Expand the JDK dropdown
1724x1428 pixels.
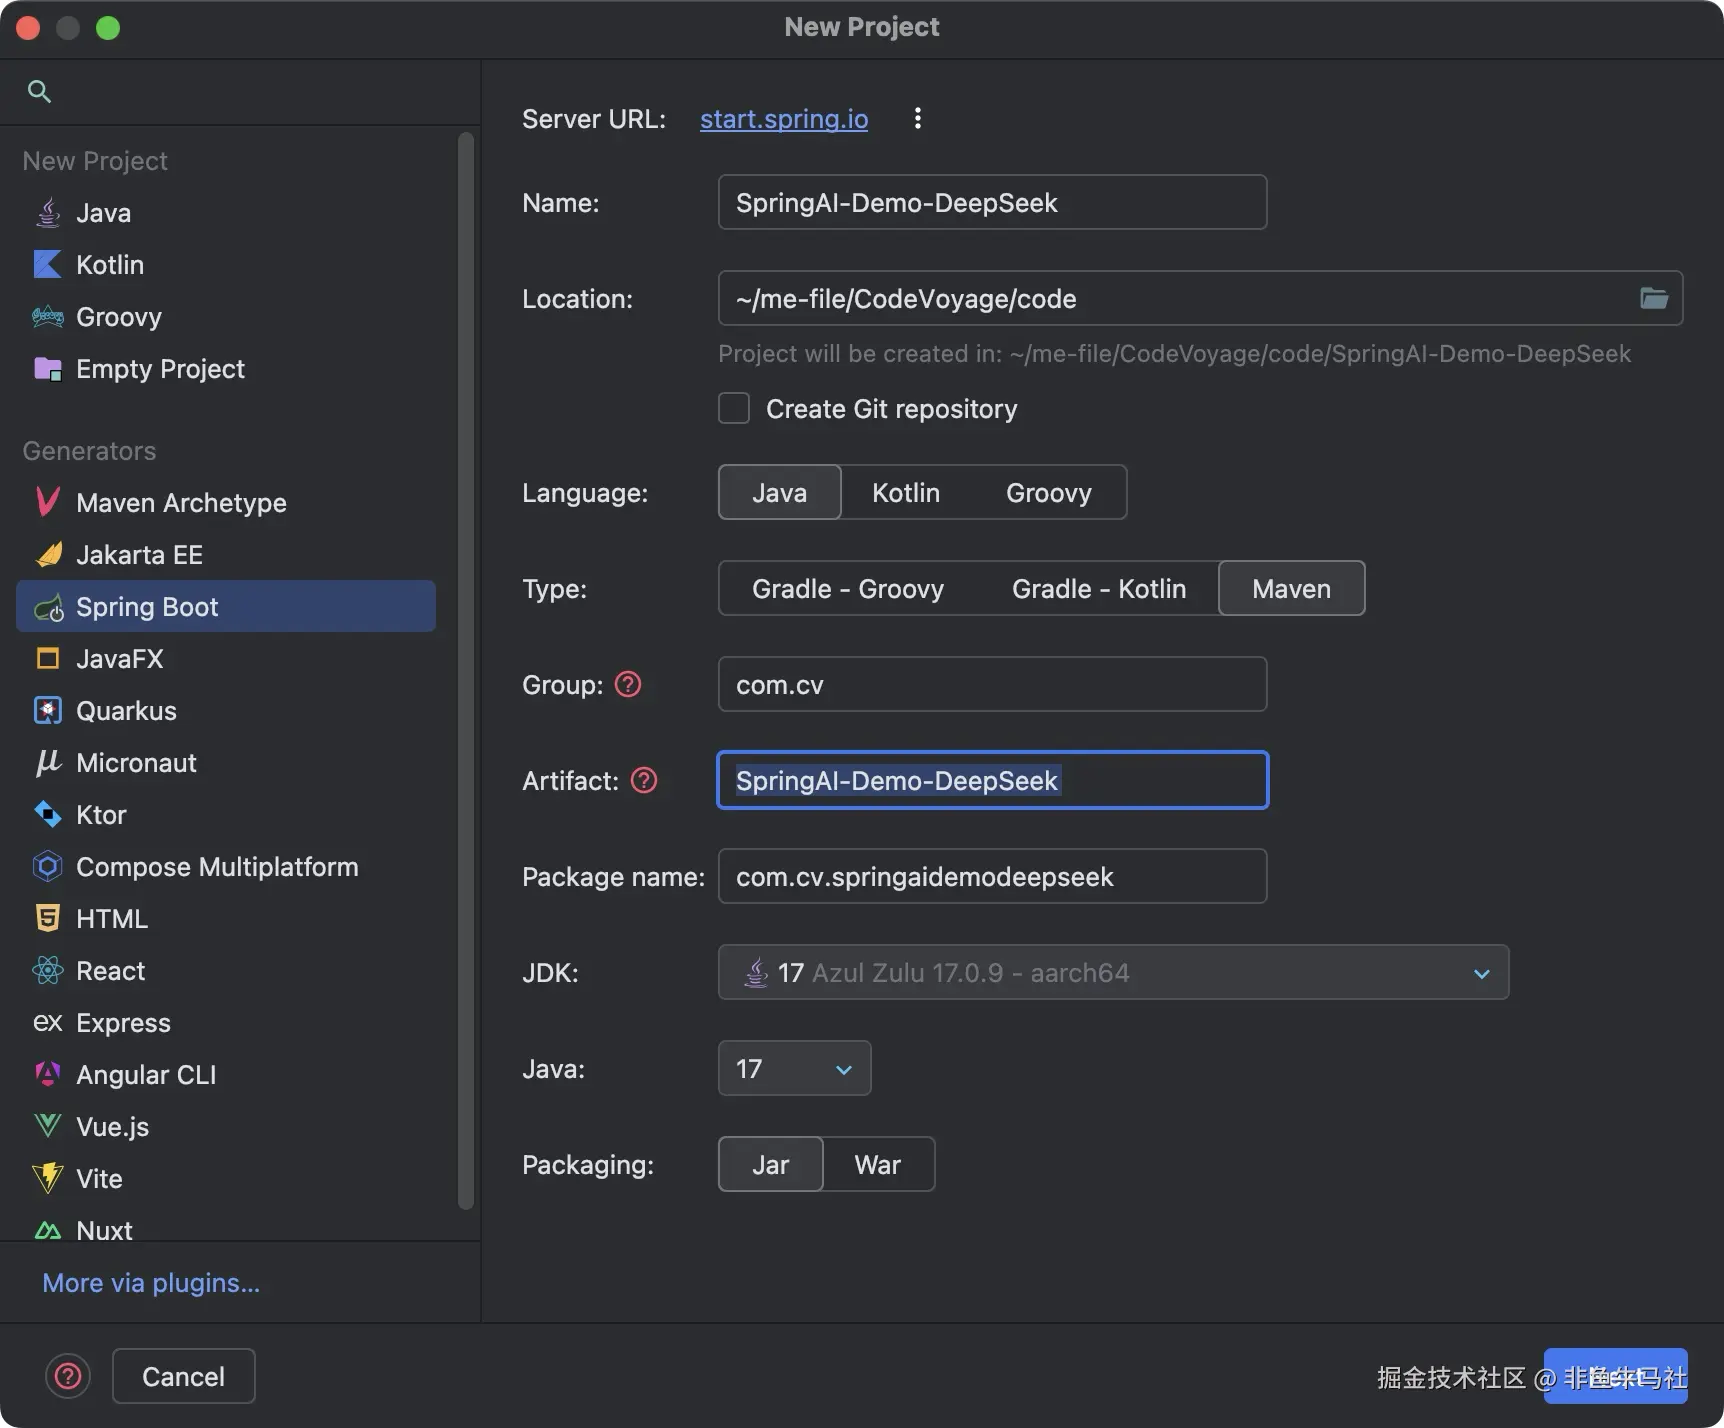(x=1481, y=973)
